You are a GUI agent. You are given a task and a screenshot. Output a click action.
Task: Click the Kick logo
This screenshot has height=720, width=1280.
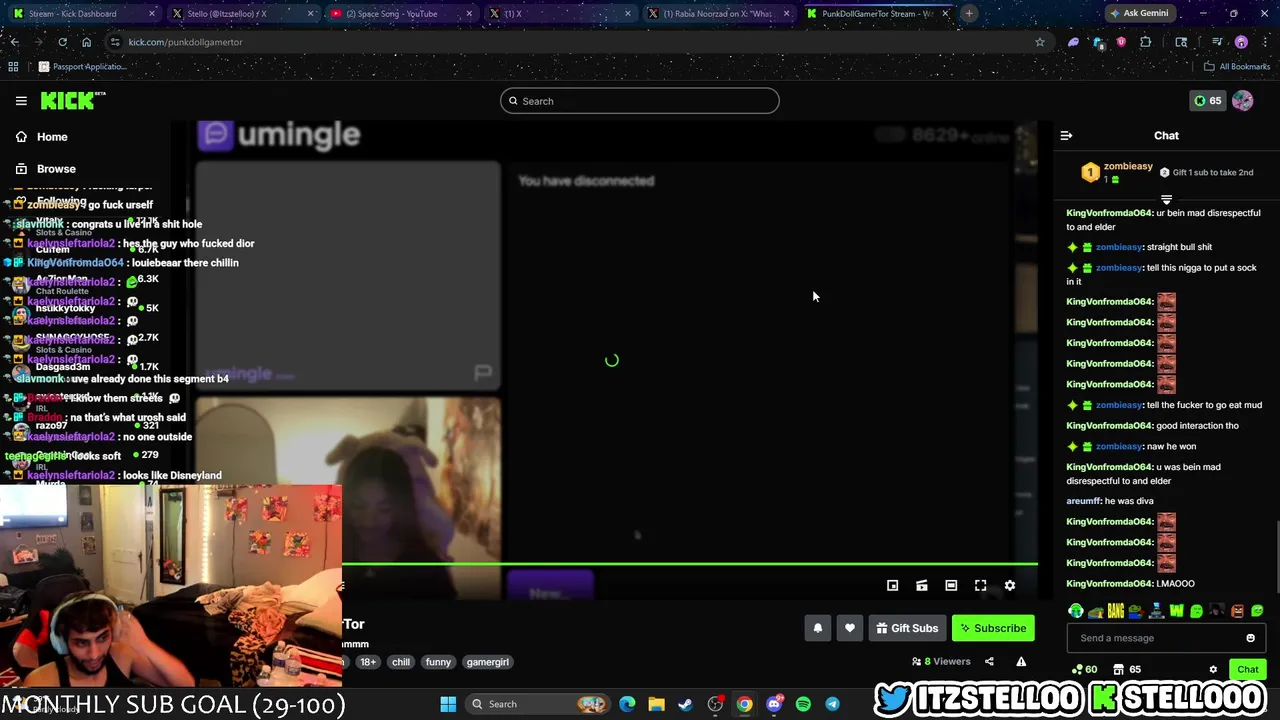tap(72, 100)
